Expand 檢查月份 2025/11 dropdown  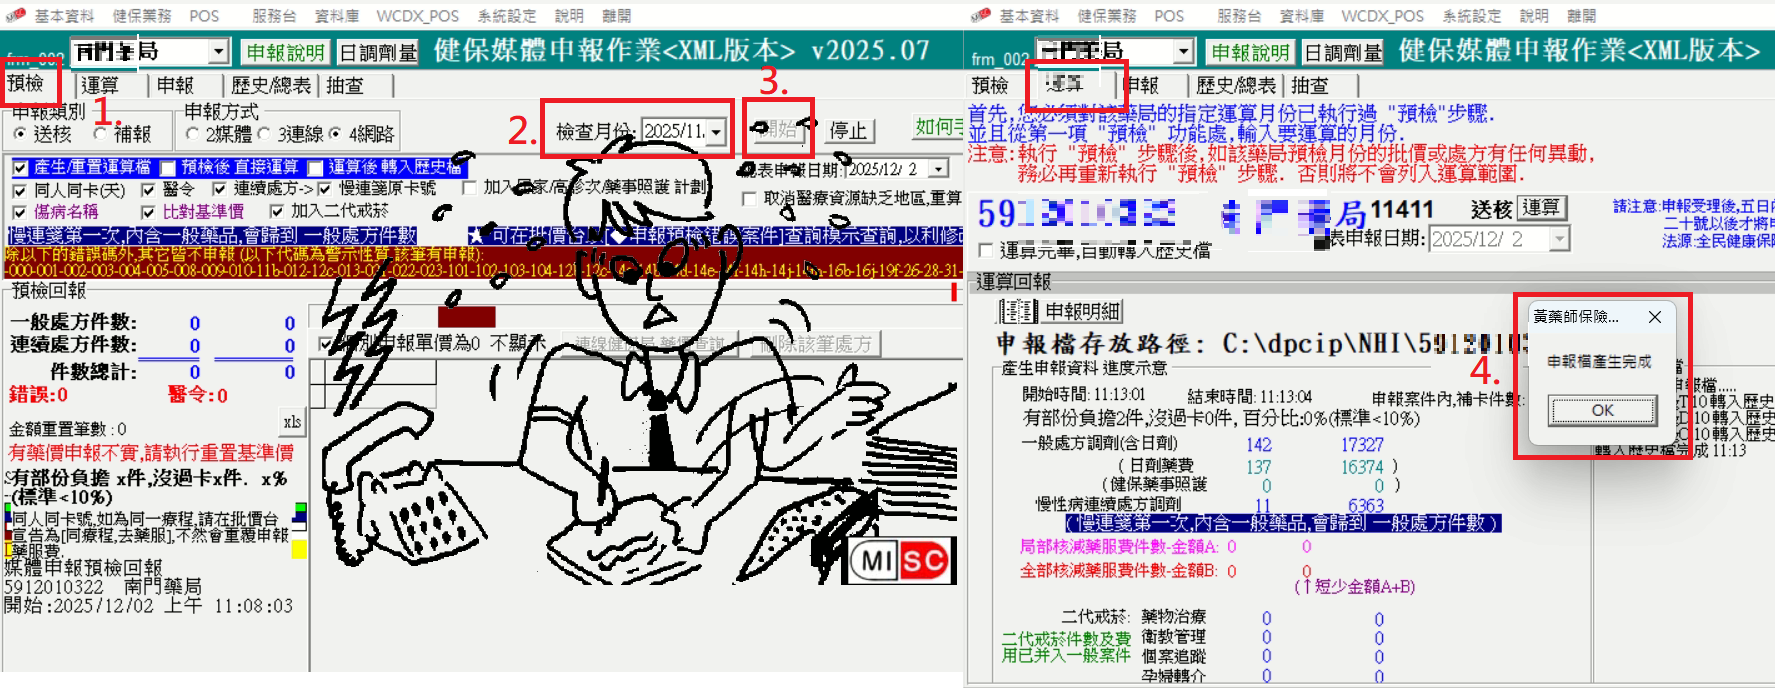pyautogui.click(x=715, y=131)
